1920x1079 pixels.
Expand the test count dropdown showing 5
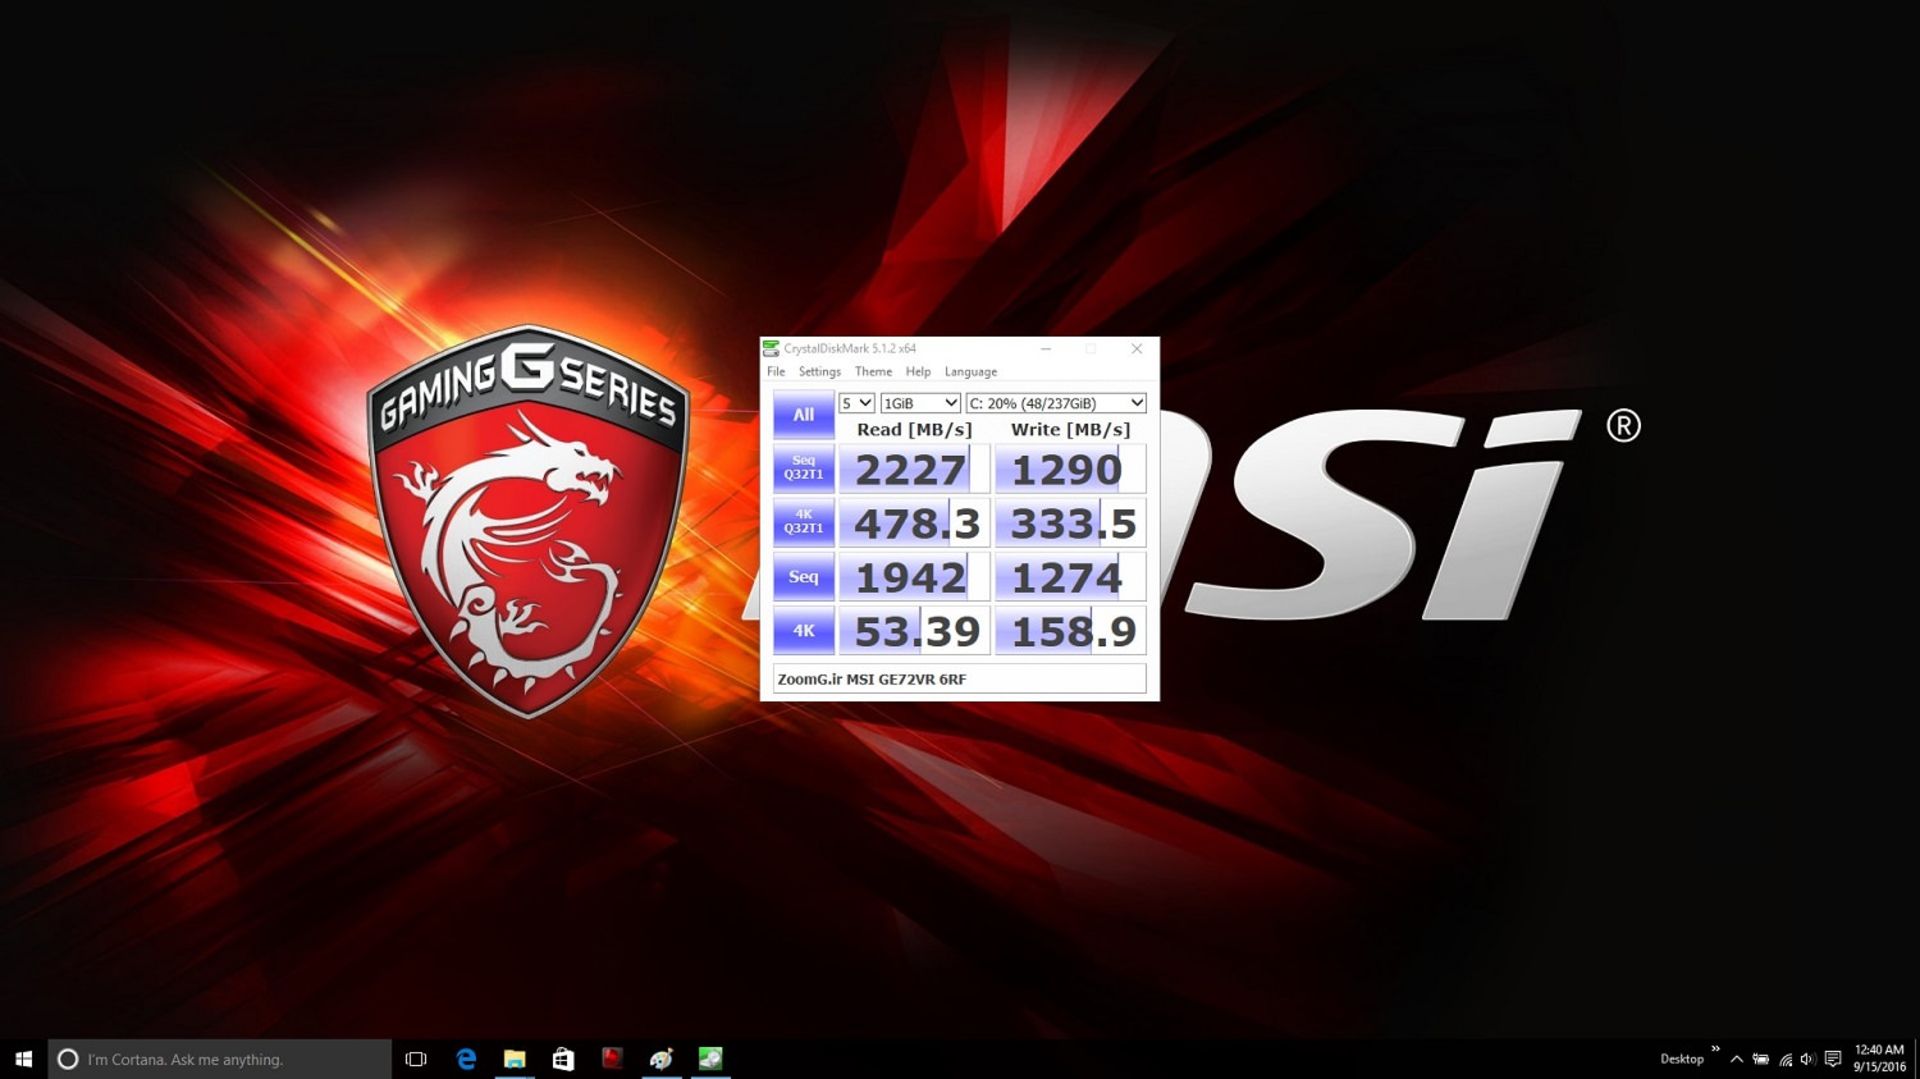[857, 403]
